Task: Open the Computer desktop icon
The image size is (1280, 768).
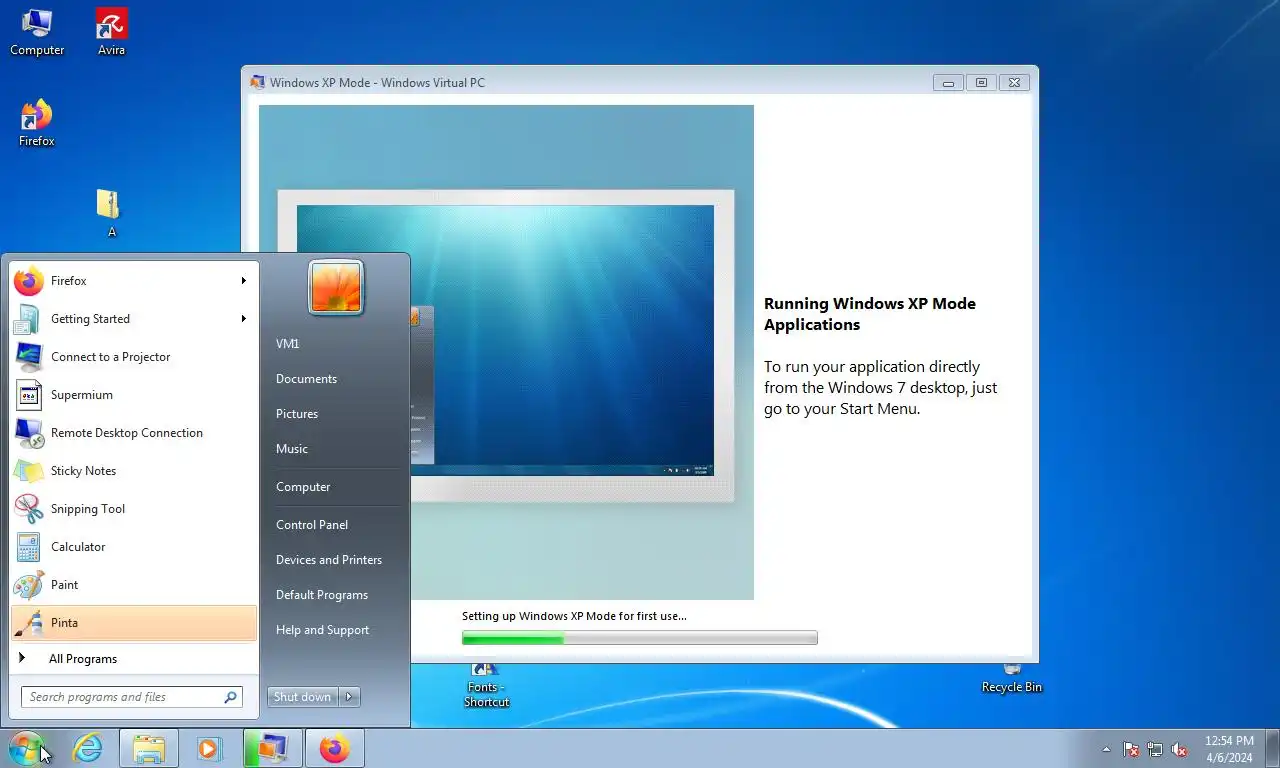Action: (x=37, y=32)
